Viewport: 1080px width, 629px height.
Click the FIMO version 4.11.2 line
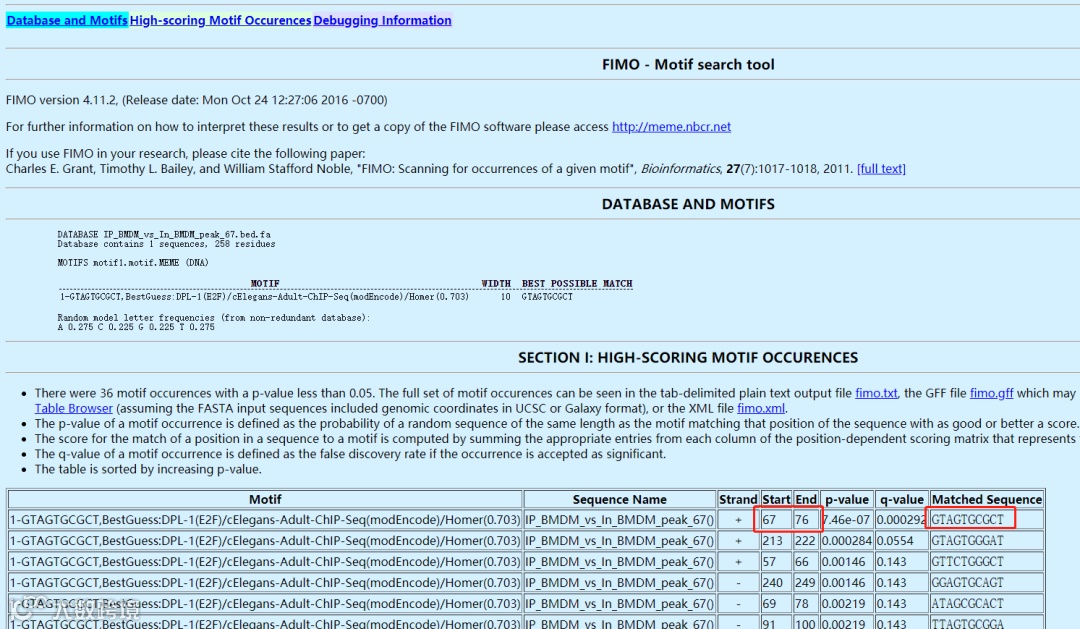196,100
